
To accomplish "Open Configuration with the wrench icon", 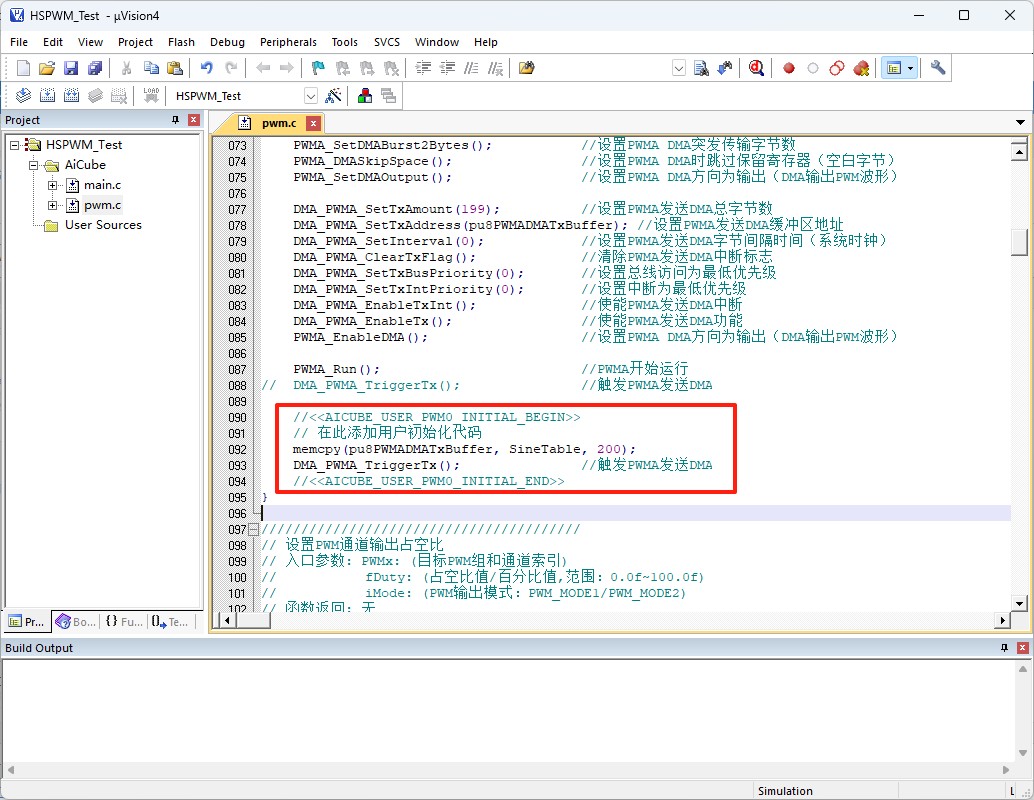I will tap(938, 68).
